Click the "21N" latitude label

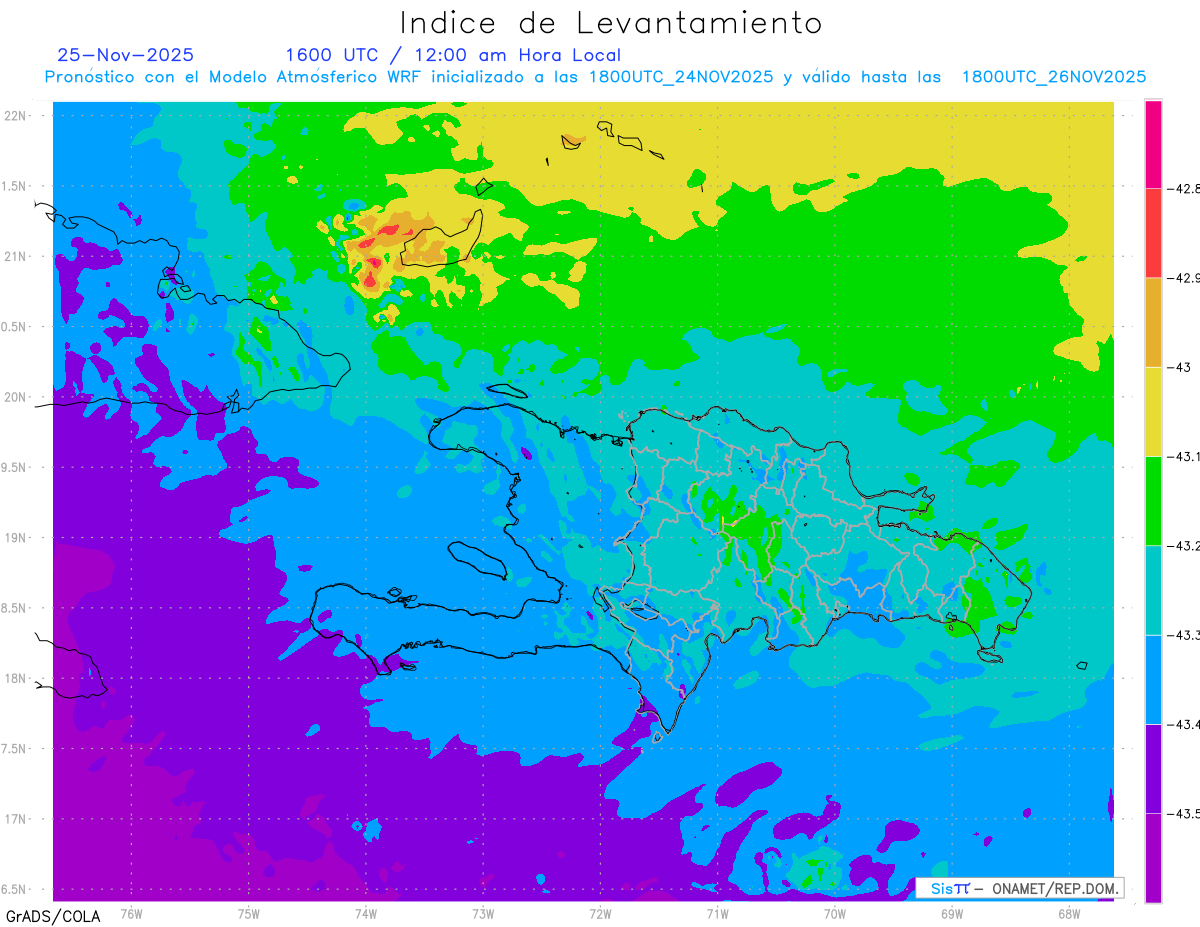15,256
